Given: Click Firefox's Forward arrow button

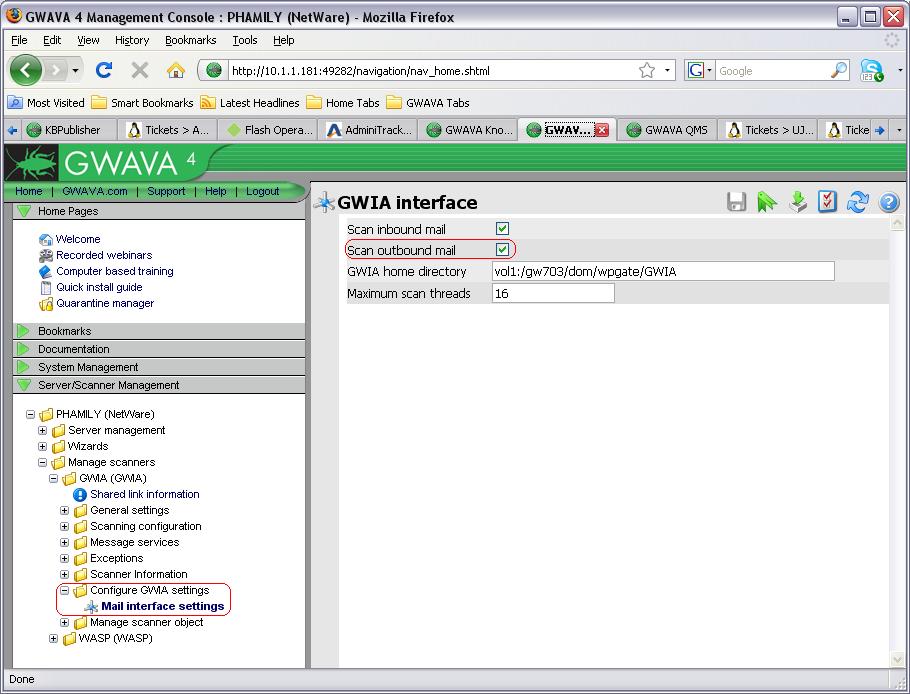Looking at the screenshot, I should point(55,70).
